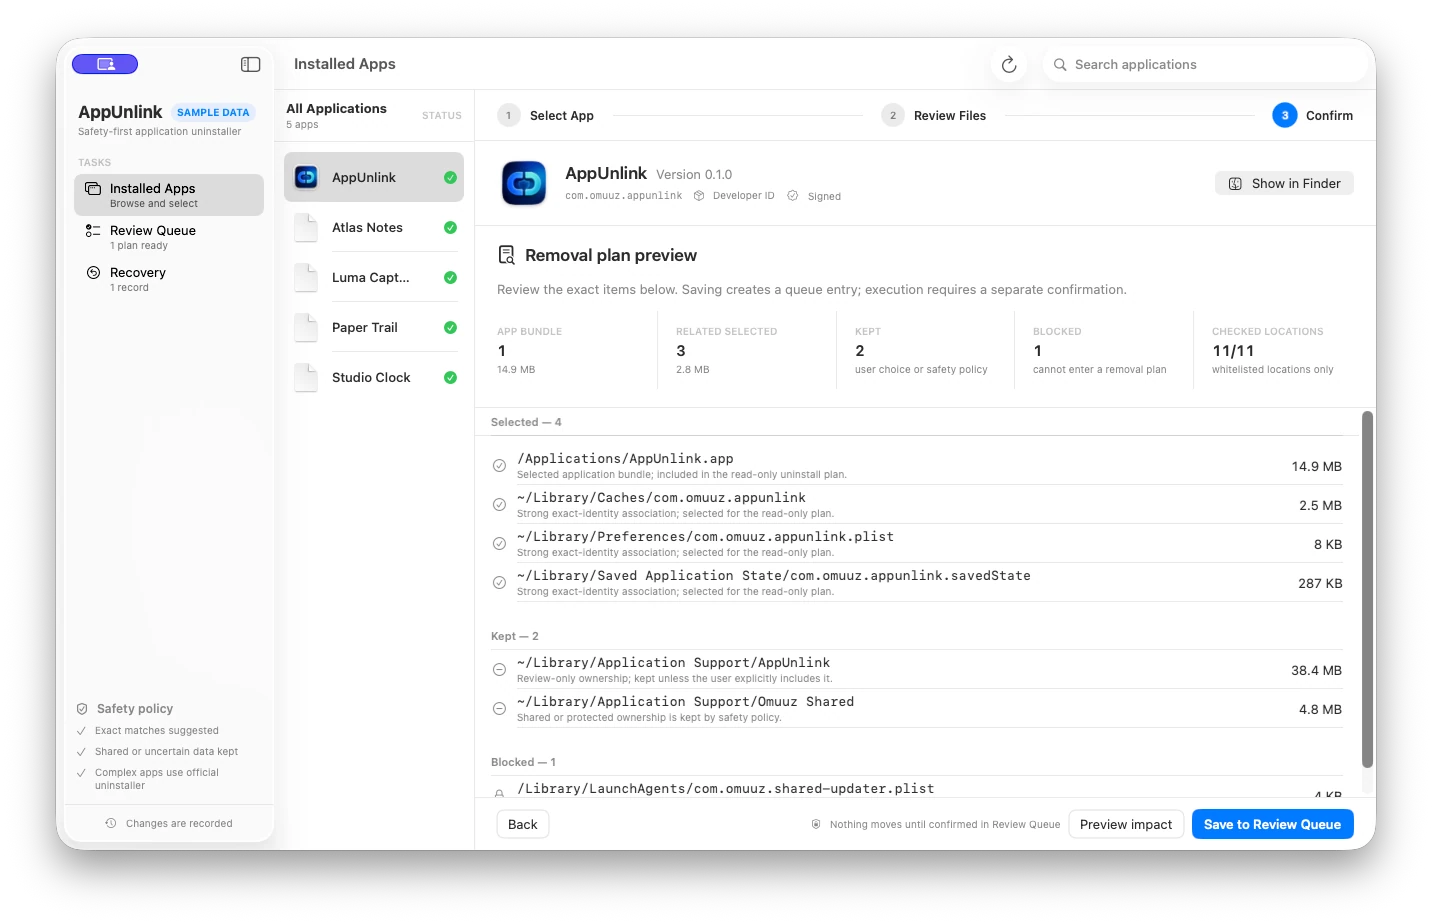Click the Search applications field
The image size is (1432, 924).
[x=1205, y=64]
